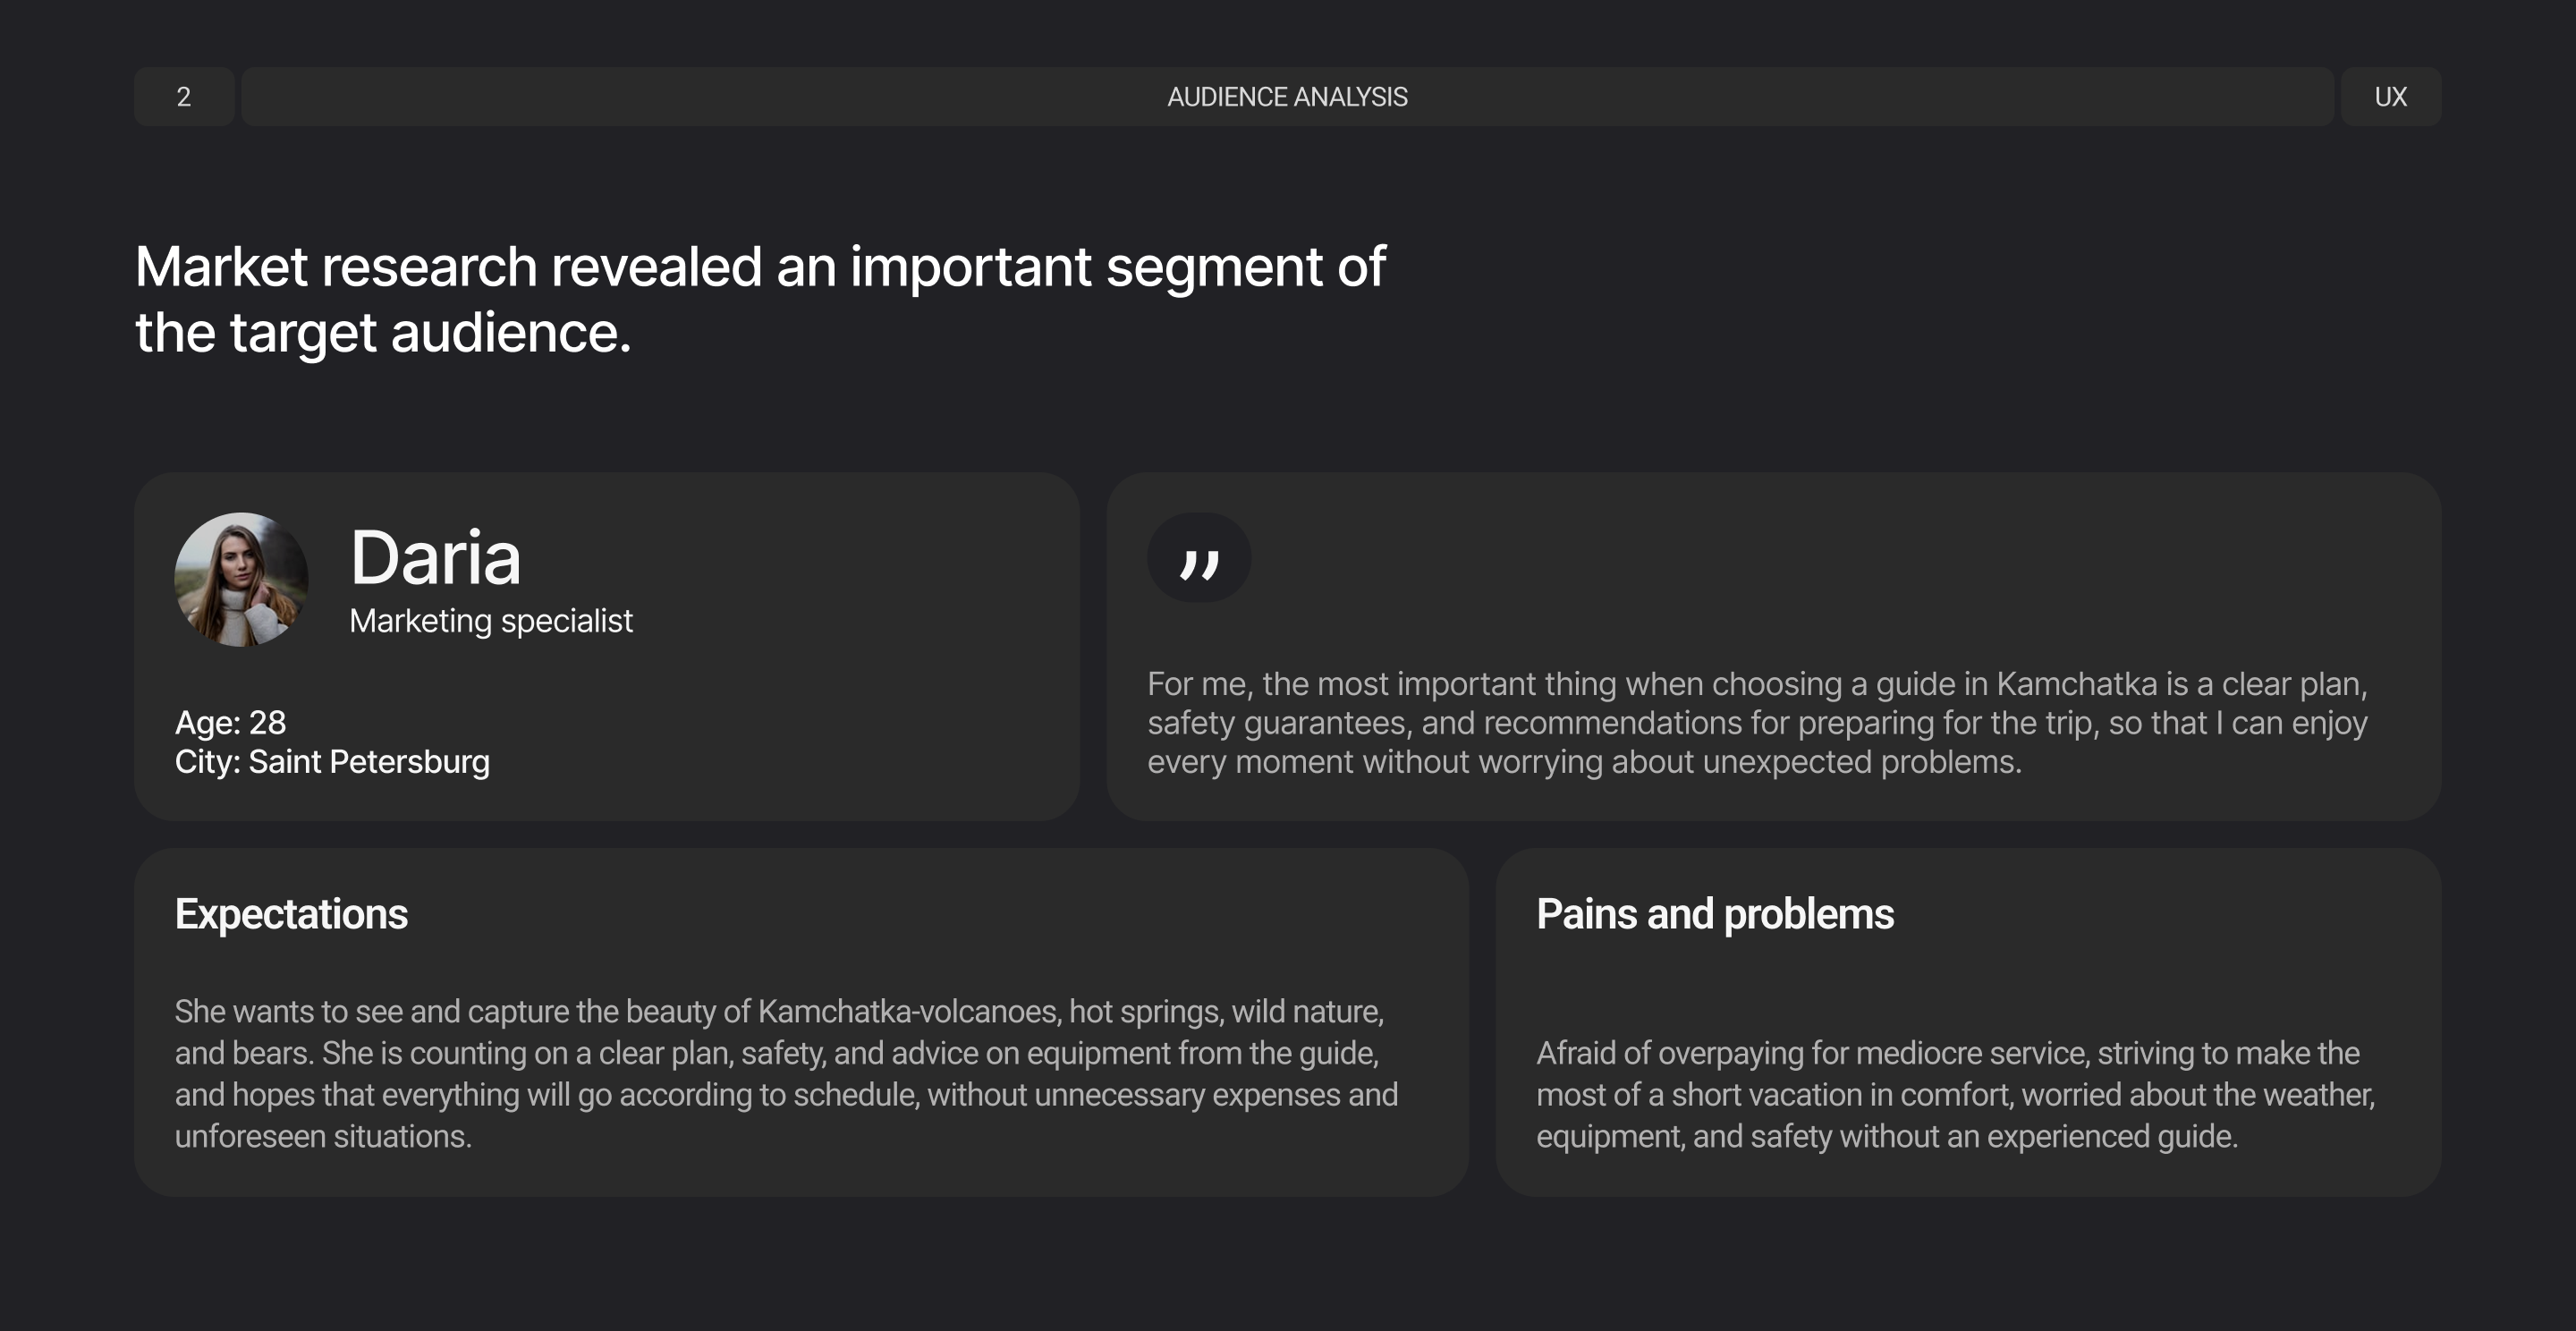Click the Pains and problems heading

point(1714,914)
